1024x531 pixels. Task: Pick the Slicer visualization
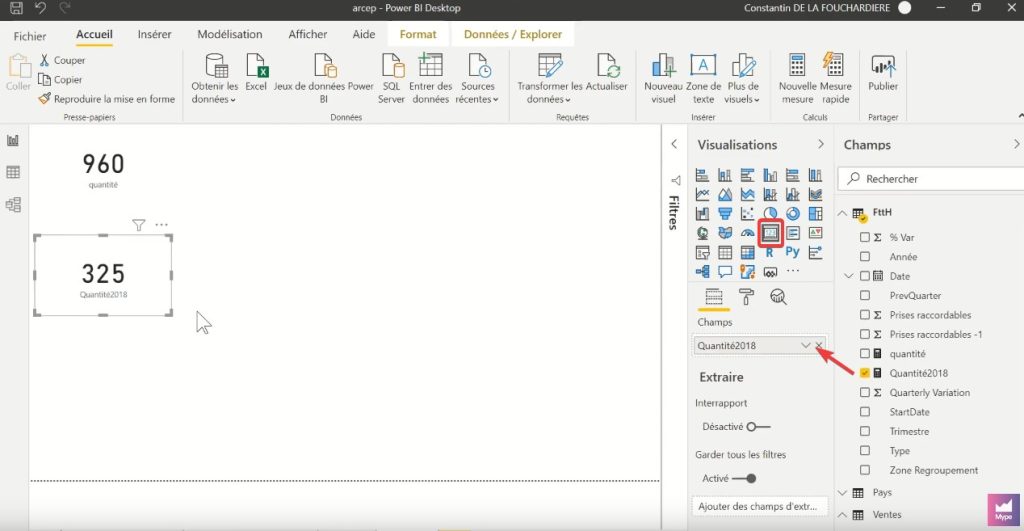(703, 253)
